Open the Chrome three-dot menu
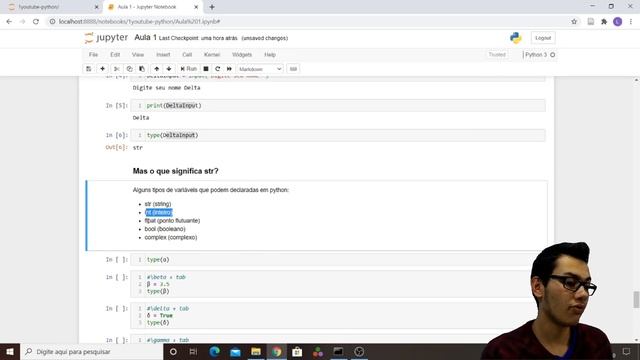 coord(631,22)
